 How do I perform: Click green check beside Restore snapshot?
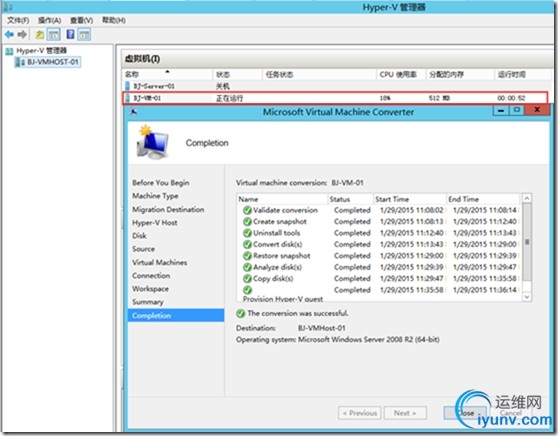[x=247, y=256]
